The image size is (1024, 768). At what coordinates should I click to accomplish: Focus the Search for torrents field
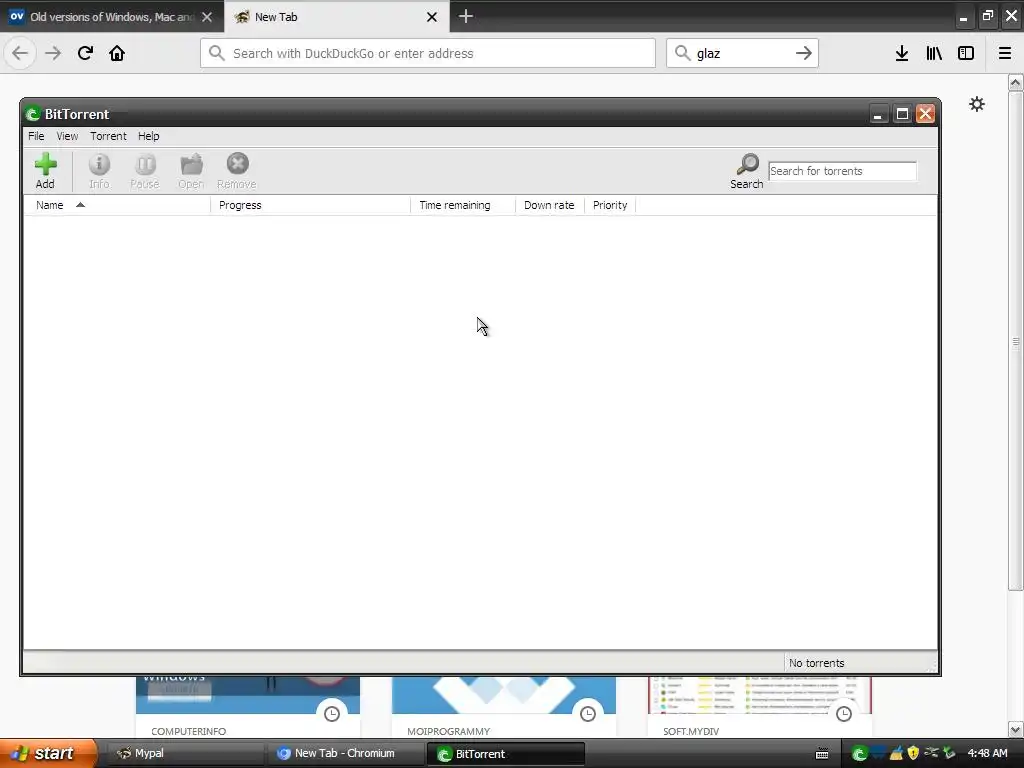pyautogui.click(x=842, y=171)
